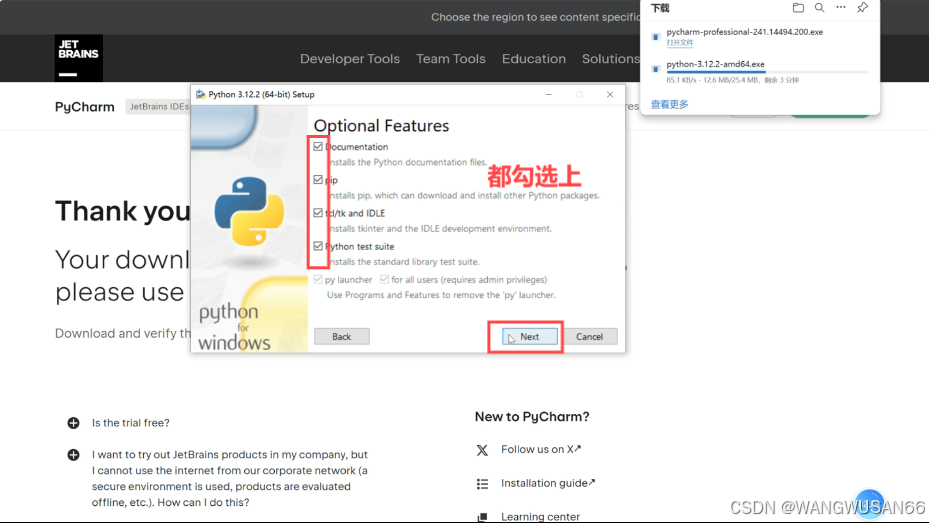Click the Next button in Python Setup
Image resolution: width=929 pixels, height=523 pixels.
530,336
